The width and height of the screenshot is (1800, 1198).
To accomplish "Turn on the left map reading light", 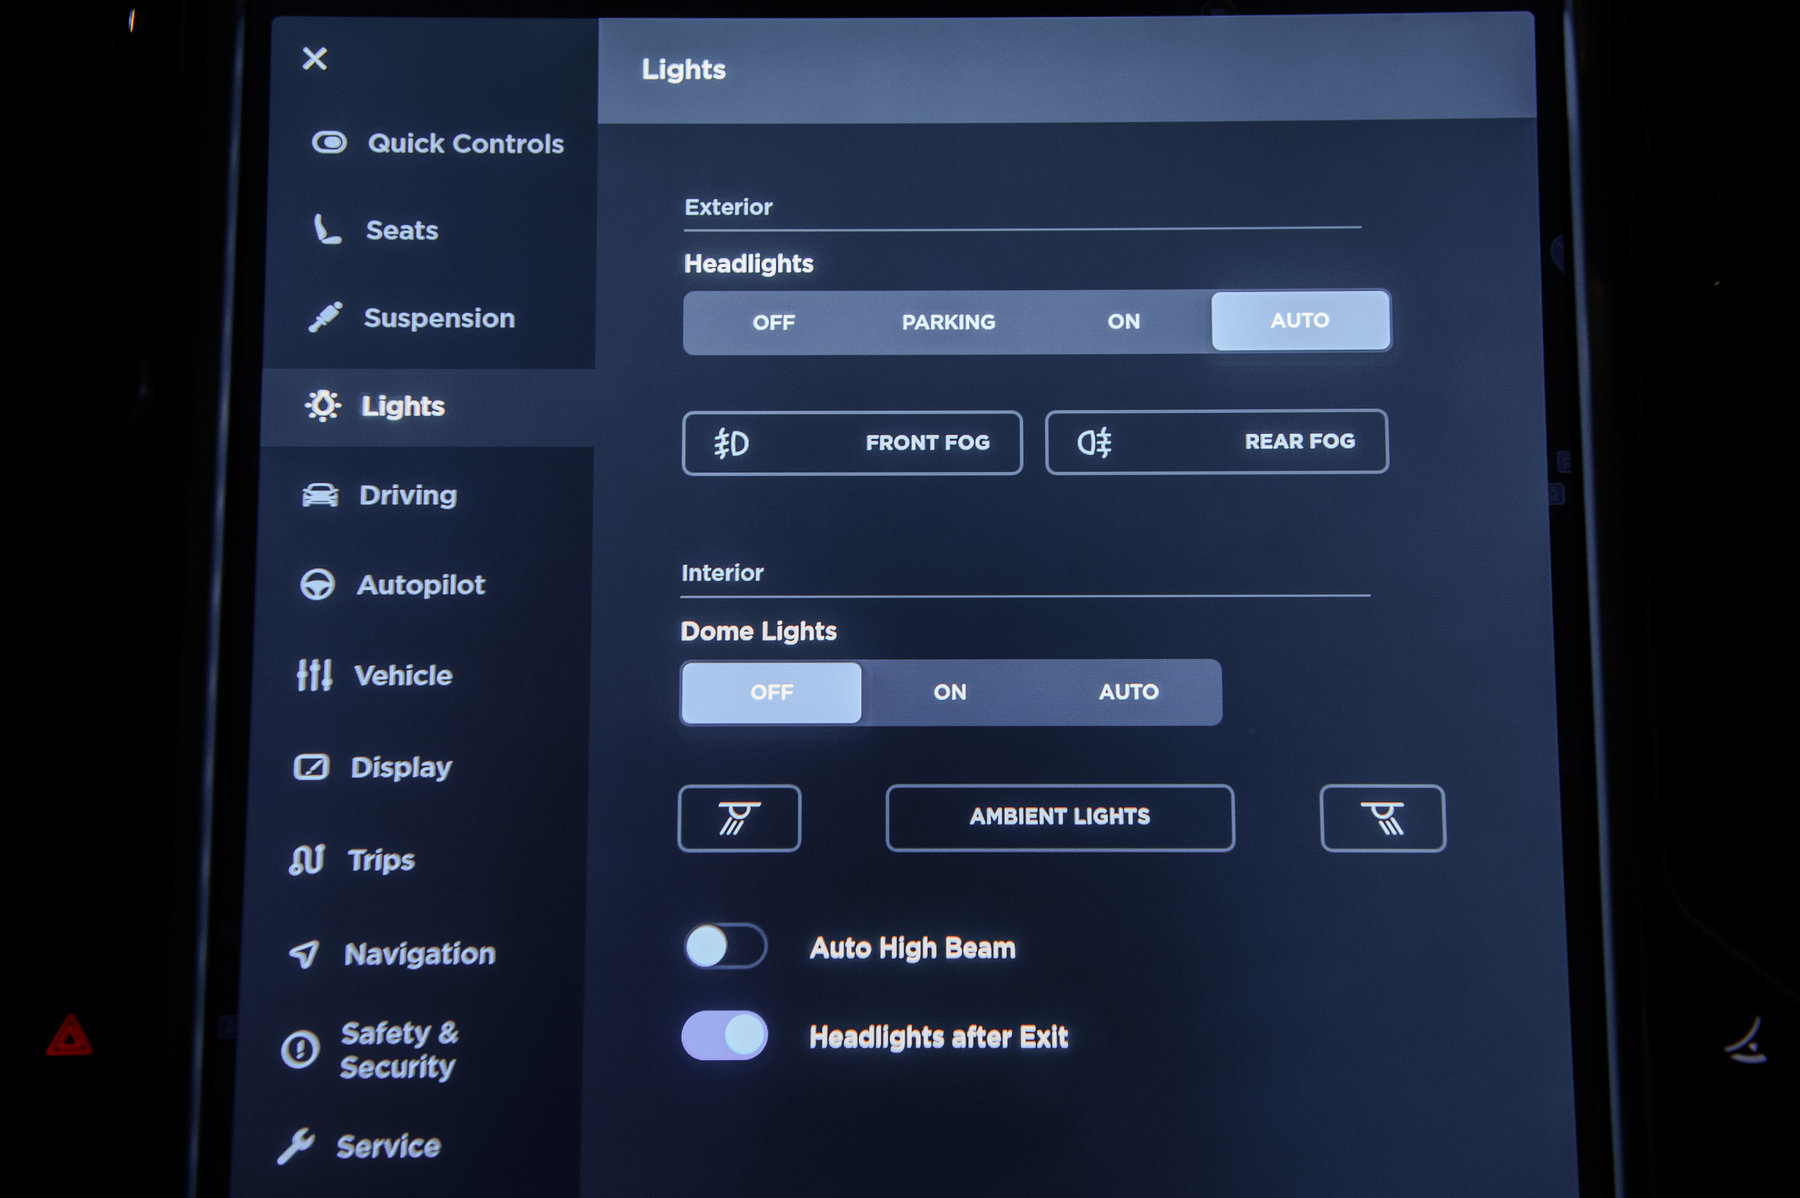I will point(739,818).
